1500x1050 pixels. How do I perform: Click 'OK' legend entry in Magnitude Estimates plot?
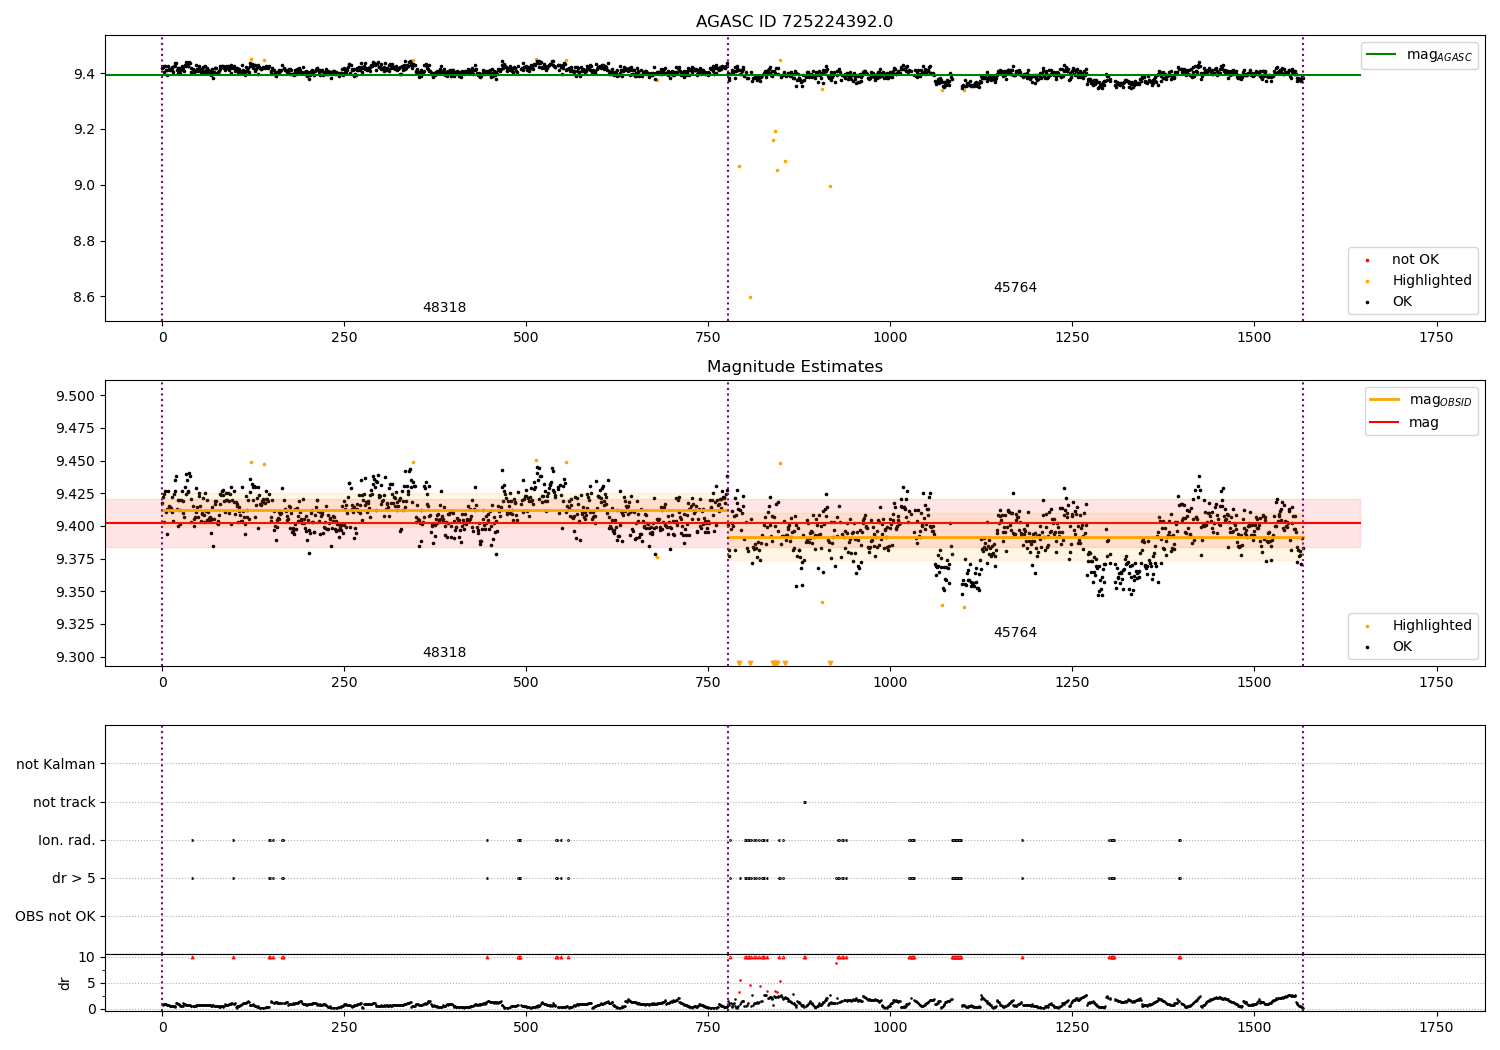[x=1389, y=647]
